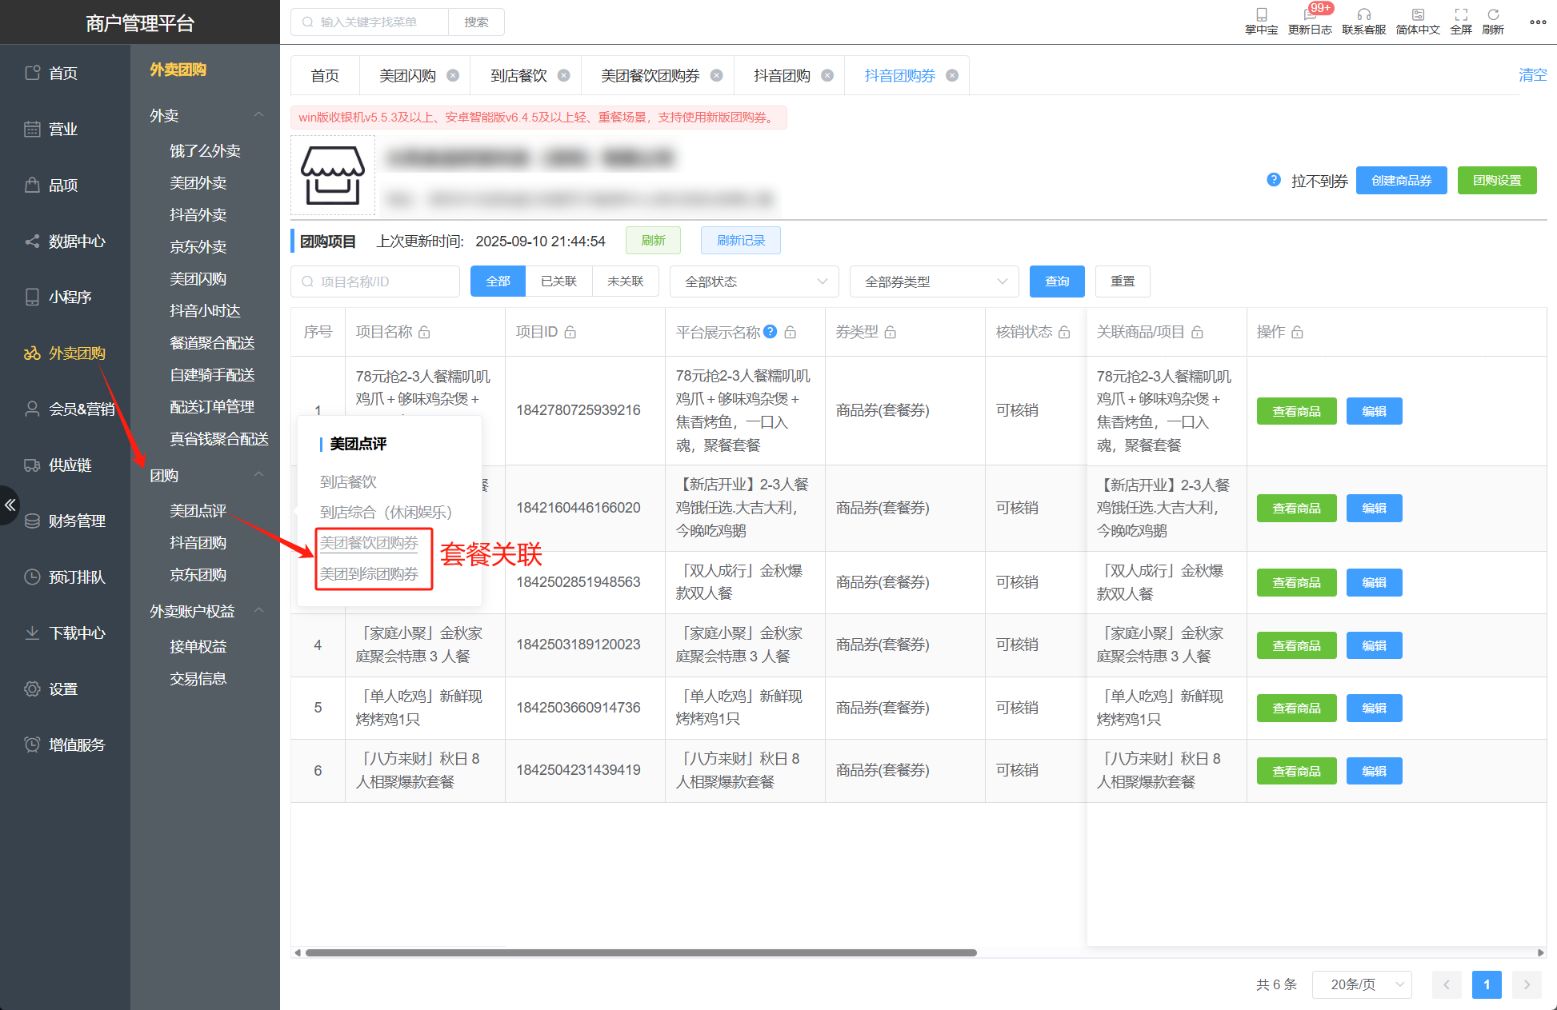Close the 美团餐饮团购券 tab
This screenshot has width=1557, height=1010.
716,75
